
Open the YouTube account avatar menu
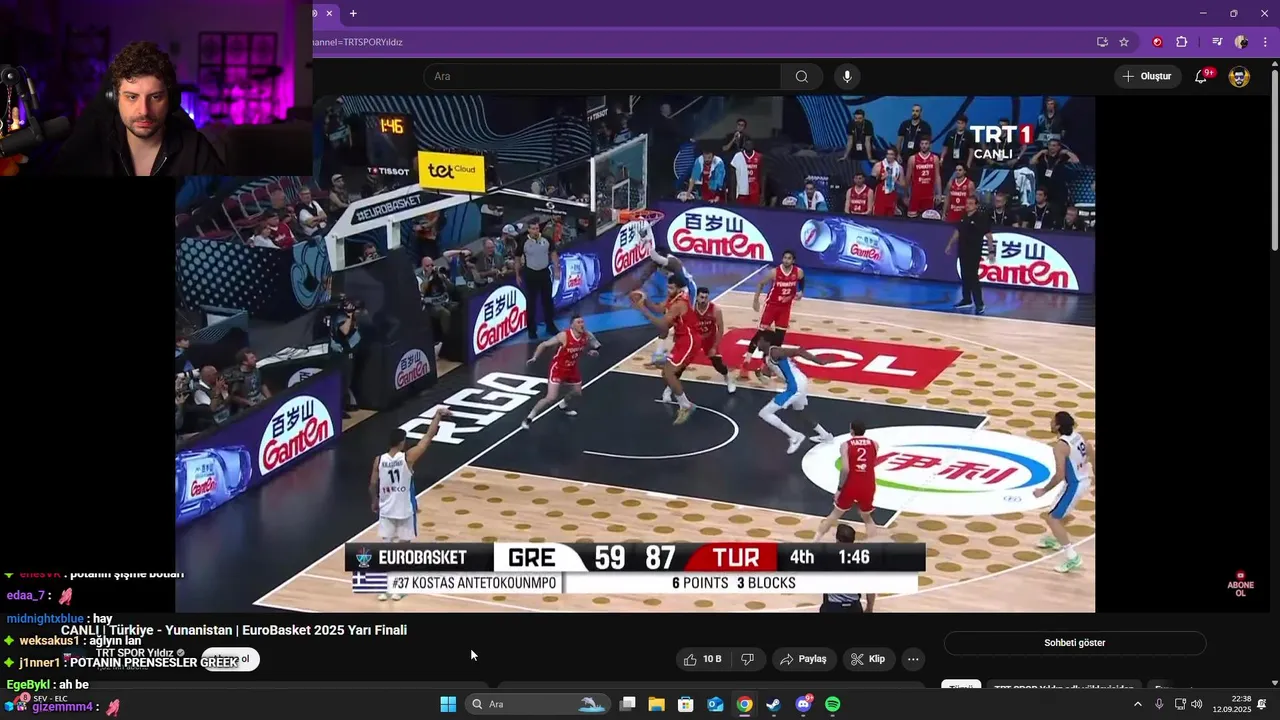[1239, 77]
